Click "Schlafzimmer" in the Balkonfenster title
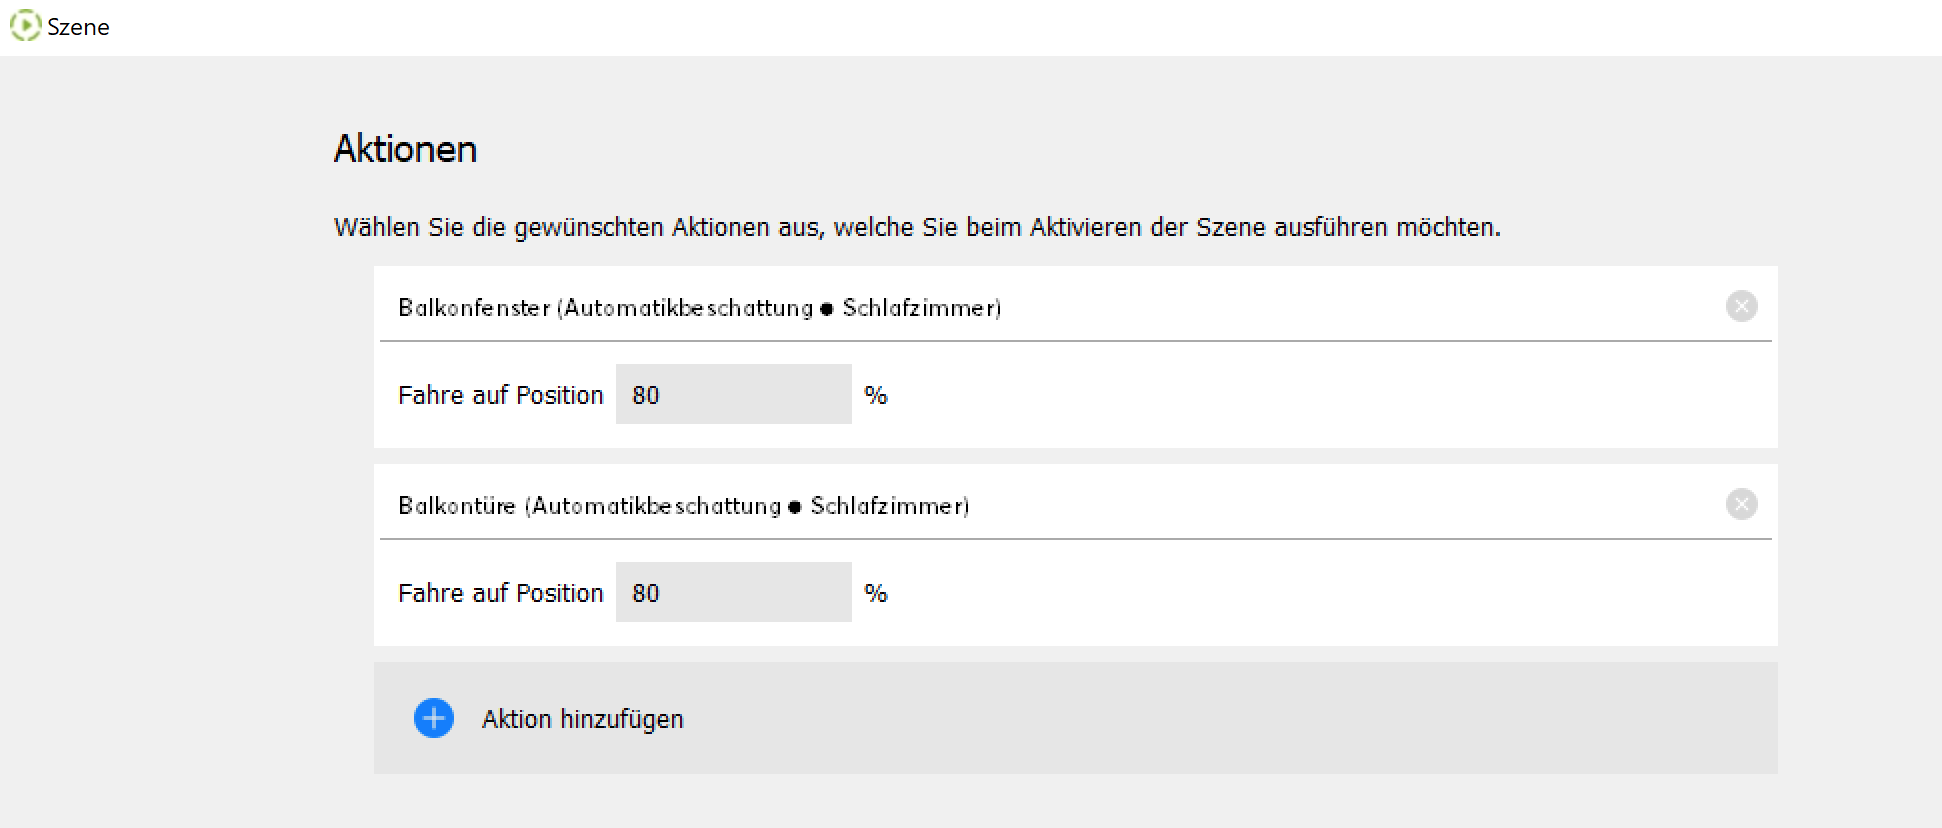 click(918, 308)
